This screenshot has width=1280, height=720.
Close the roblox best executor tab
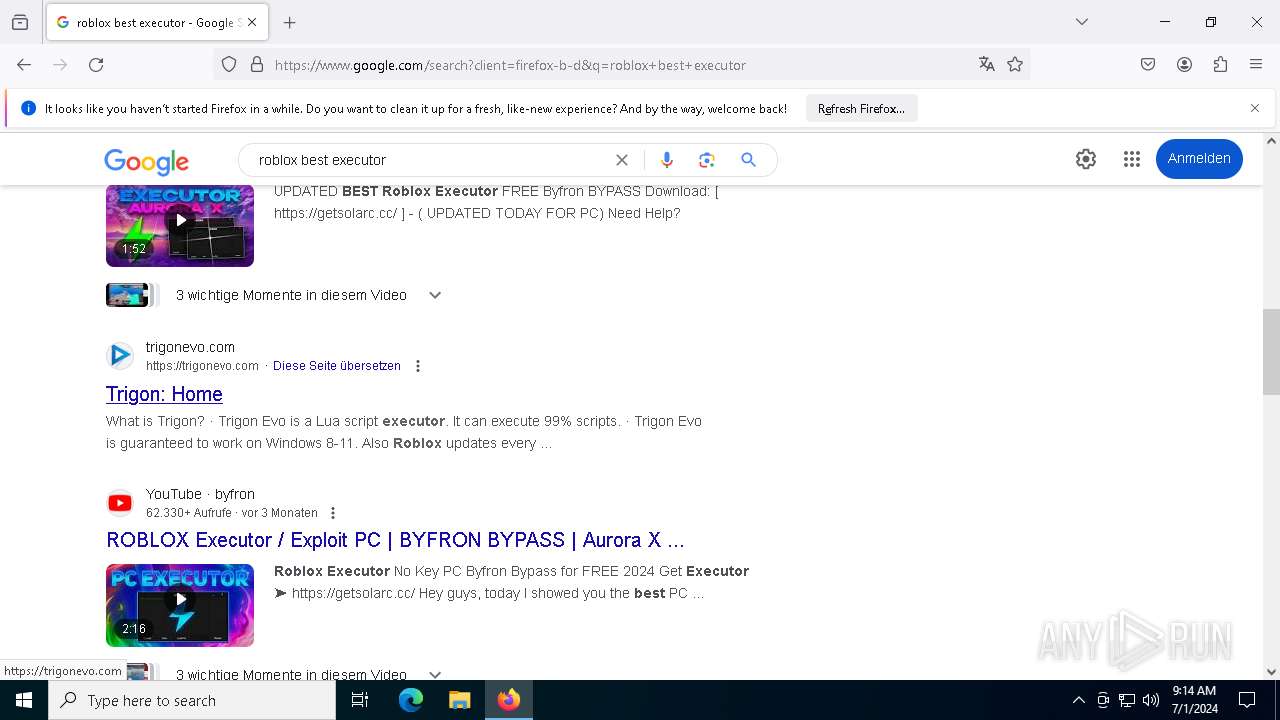[x=252, y=22]
